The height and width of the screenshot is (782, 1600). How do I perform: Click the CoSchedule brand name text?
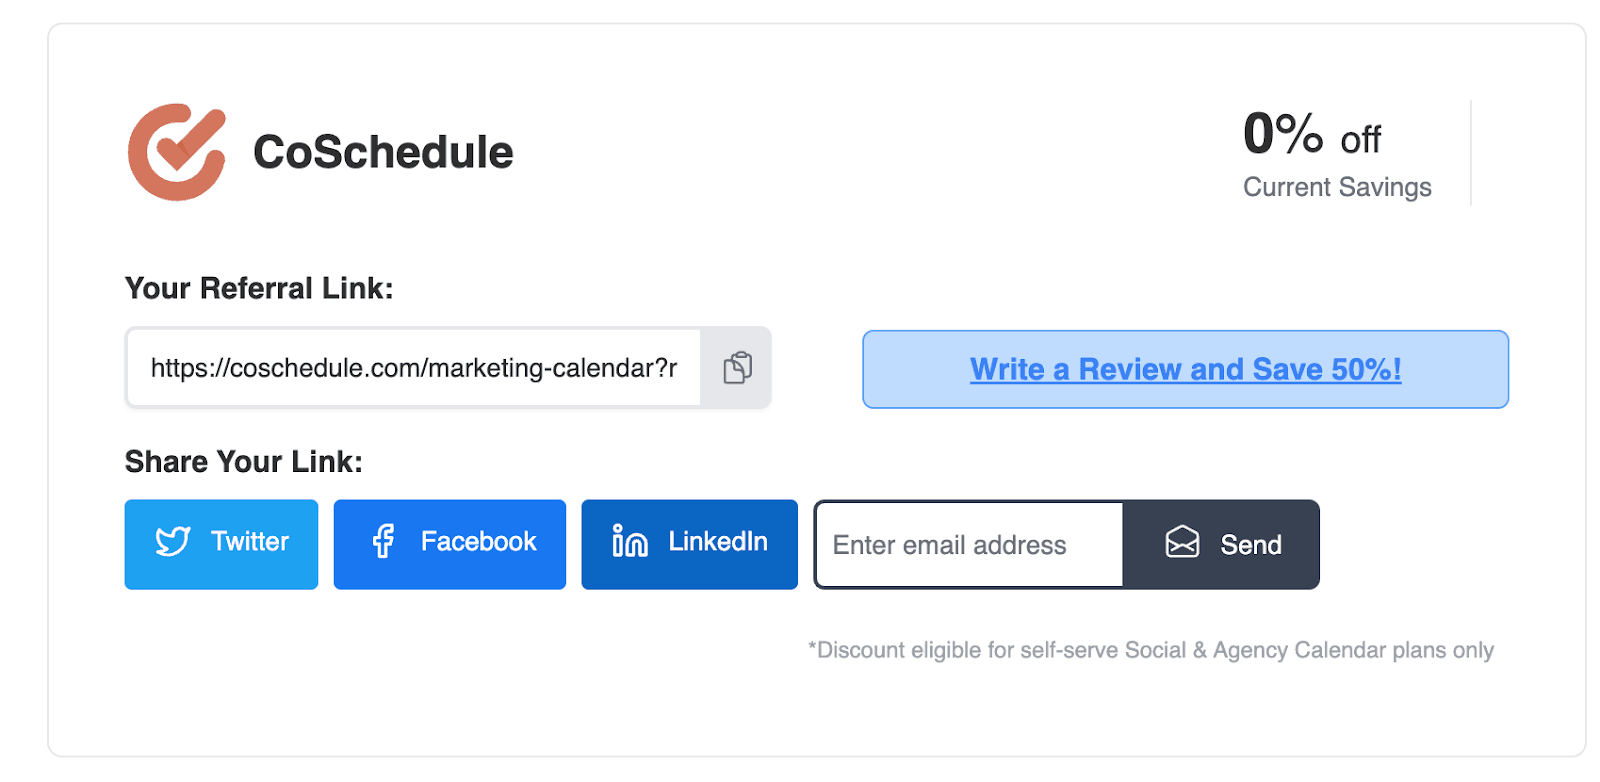point(383,153)
